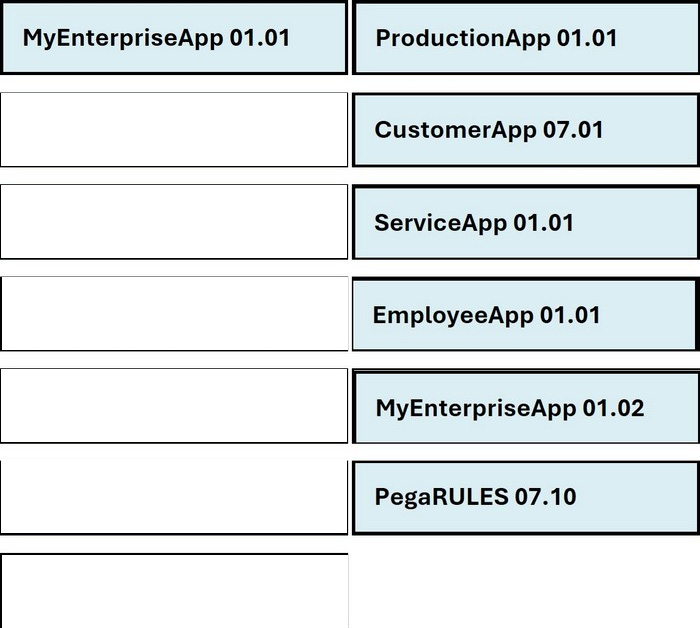Click the 07.10 version text in PegaRULES
700x628 pixels.
pos(545,497)
